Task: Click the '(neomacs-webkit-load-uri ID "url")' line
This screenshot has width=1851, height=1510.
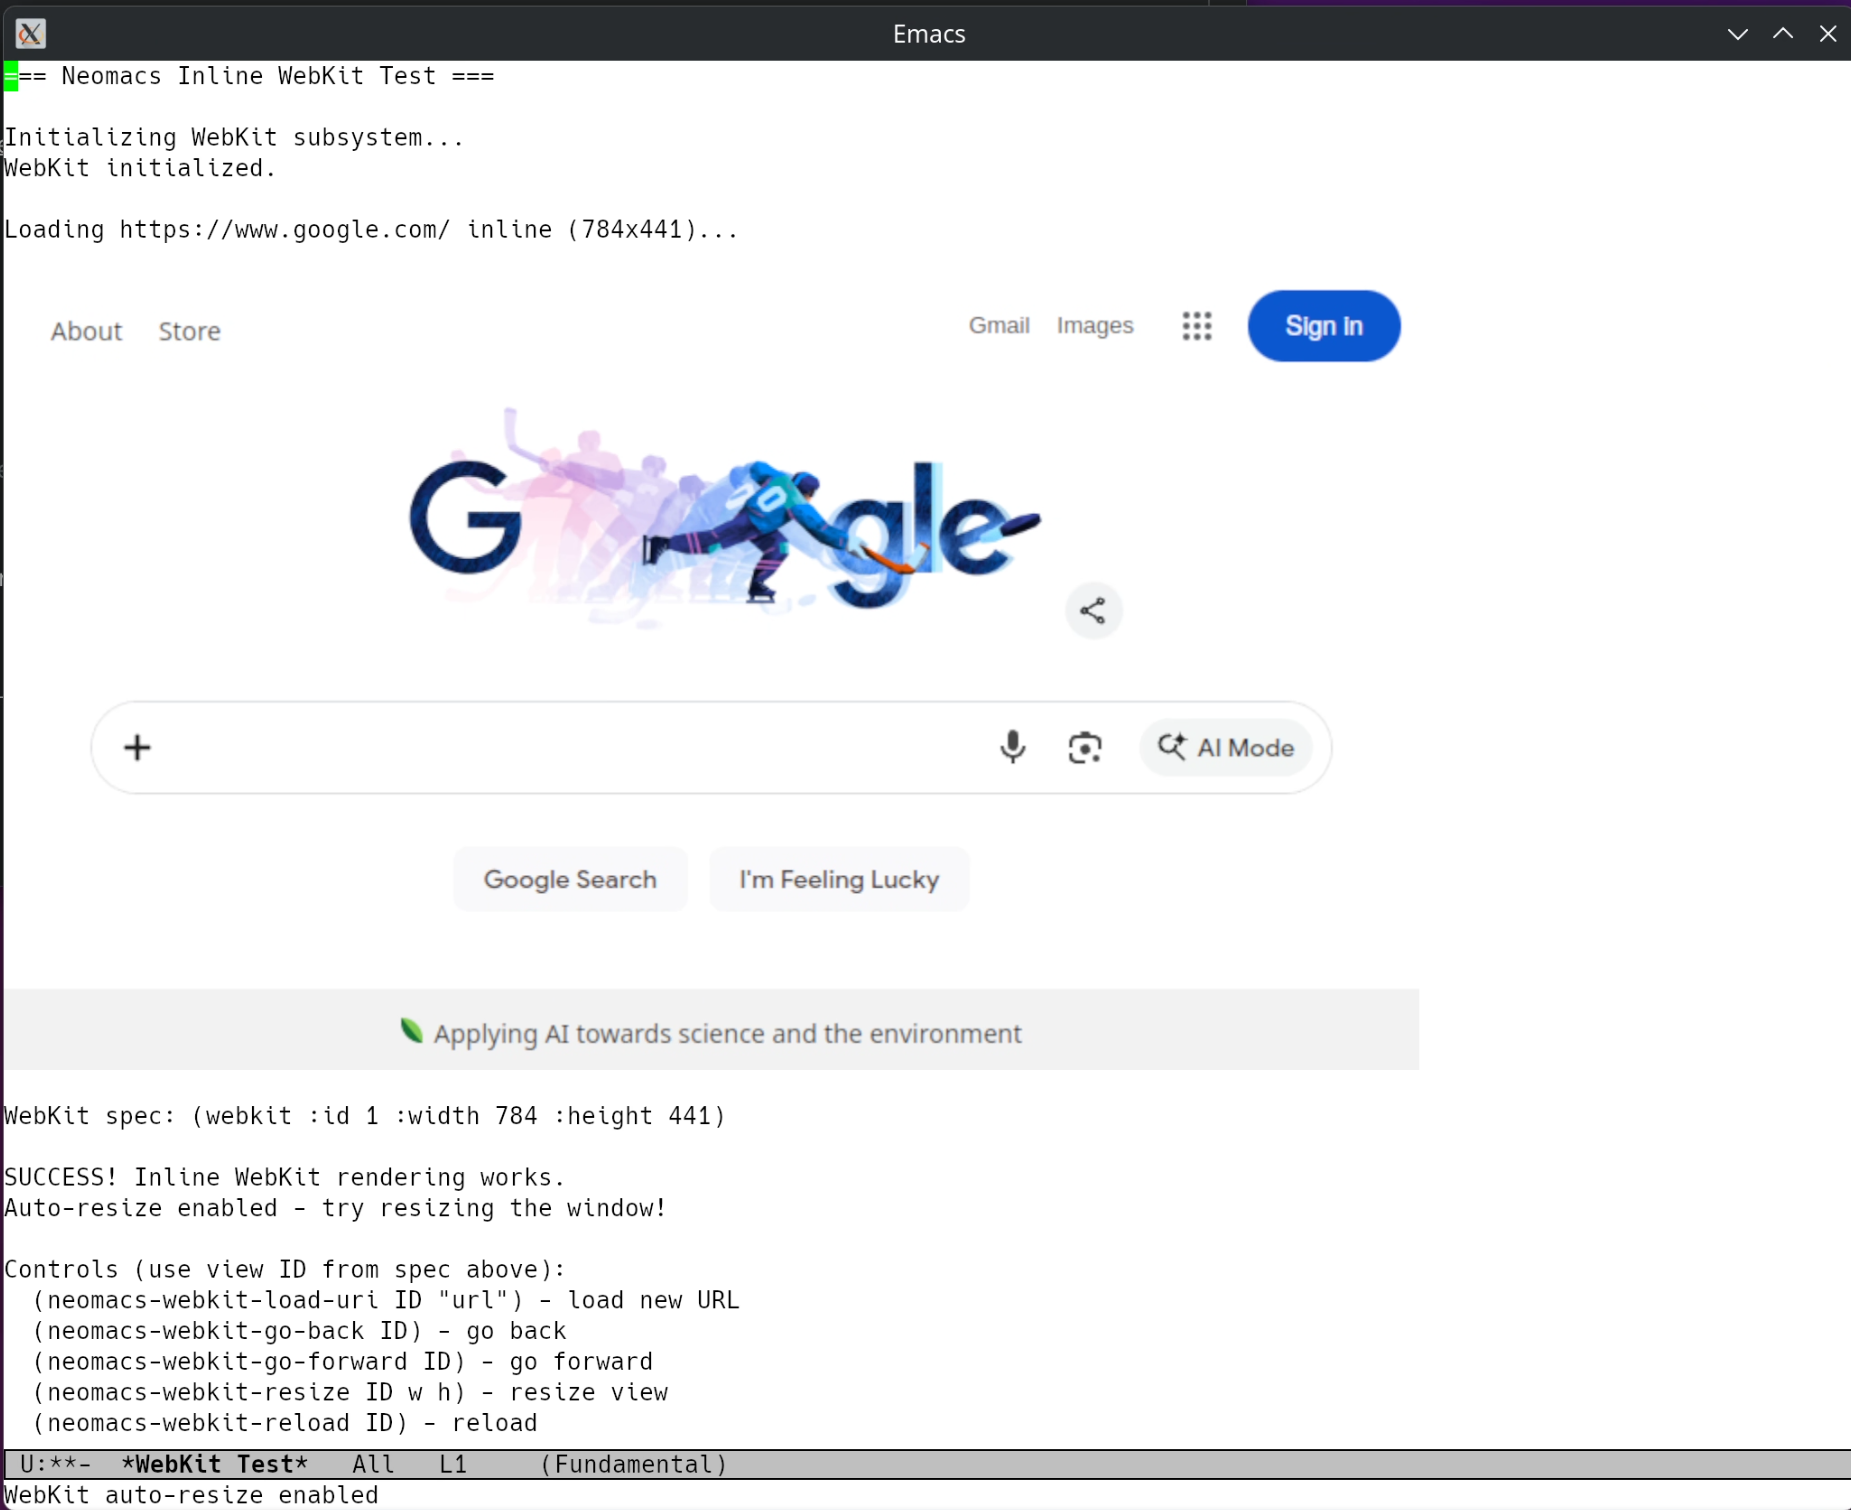Action: 386,1300
